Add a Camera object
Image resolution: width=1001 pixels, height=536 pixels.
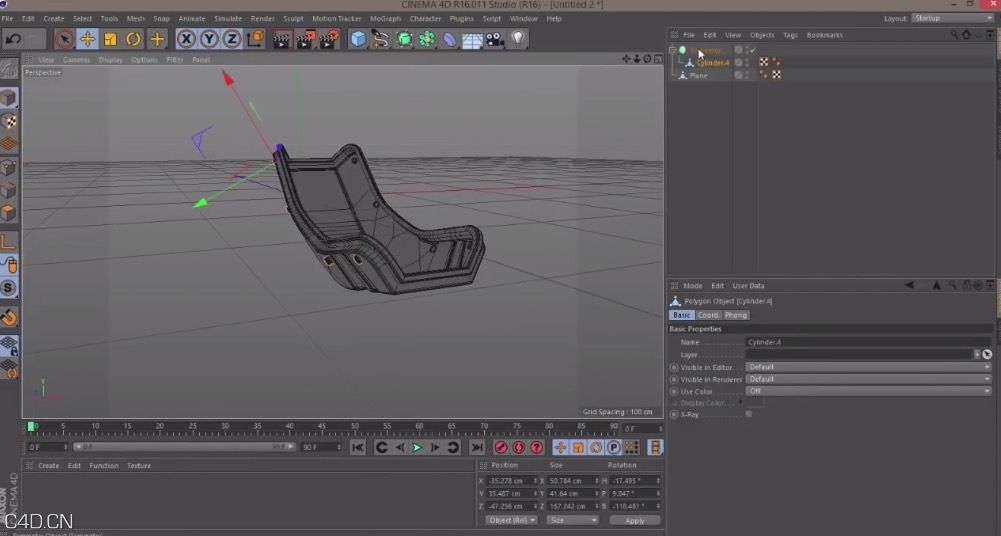495,39
